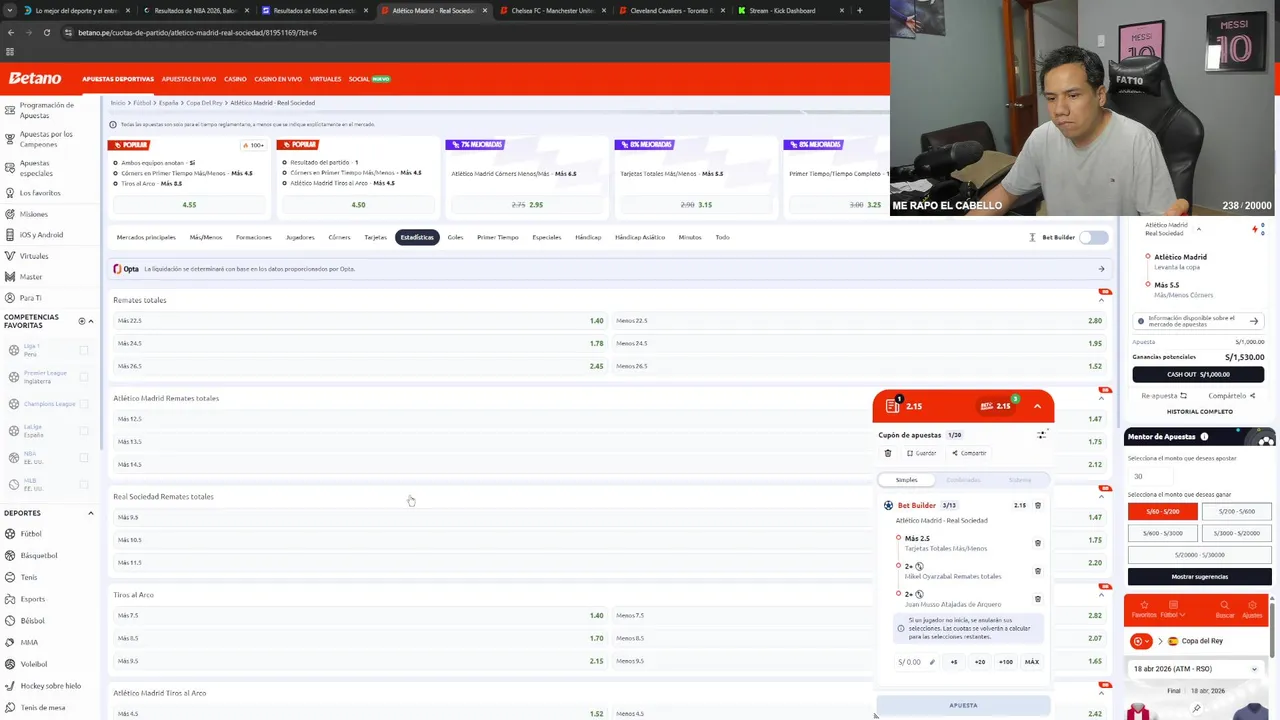
Task: Check the Premier League Inglaterra checkbox
Action: (84, 377)
